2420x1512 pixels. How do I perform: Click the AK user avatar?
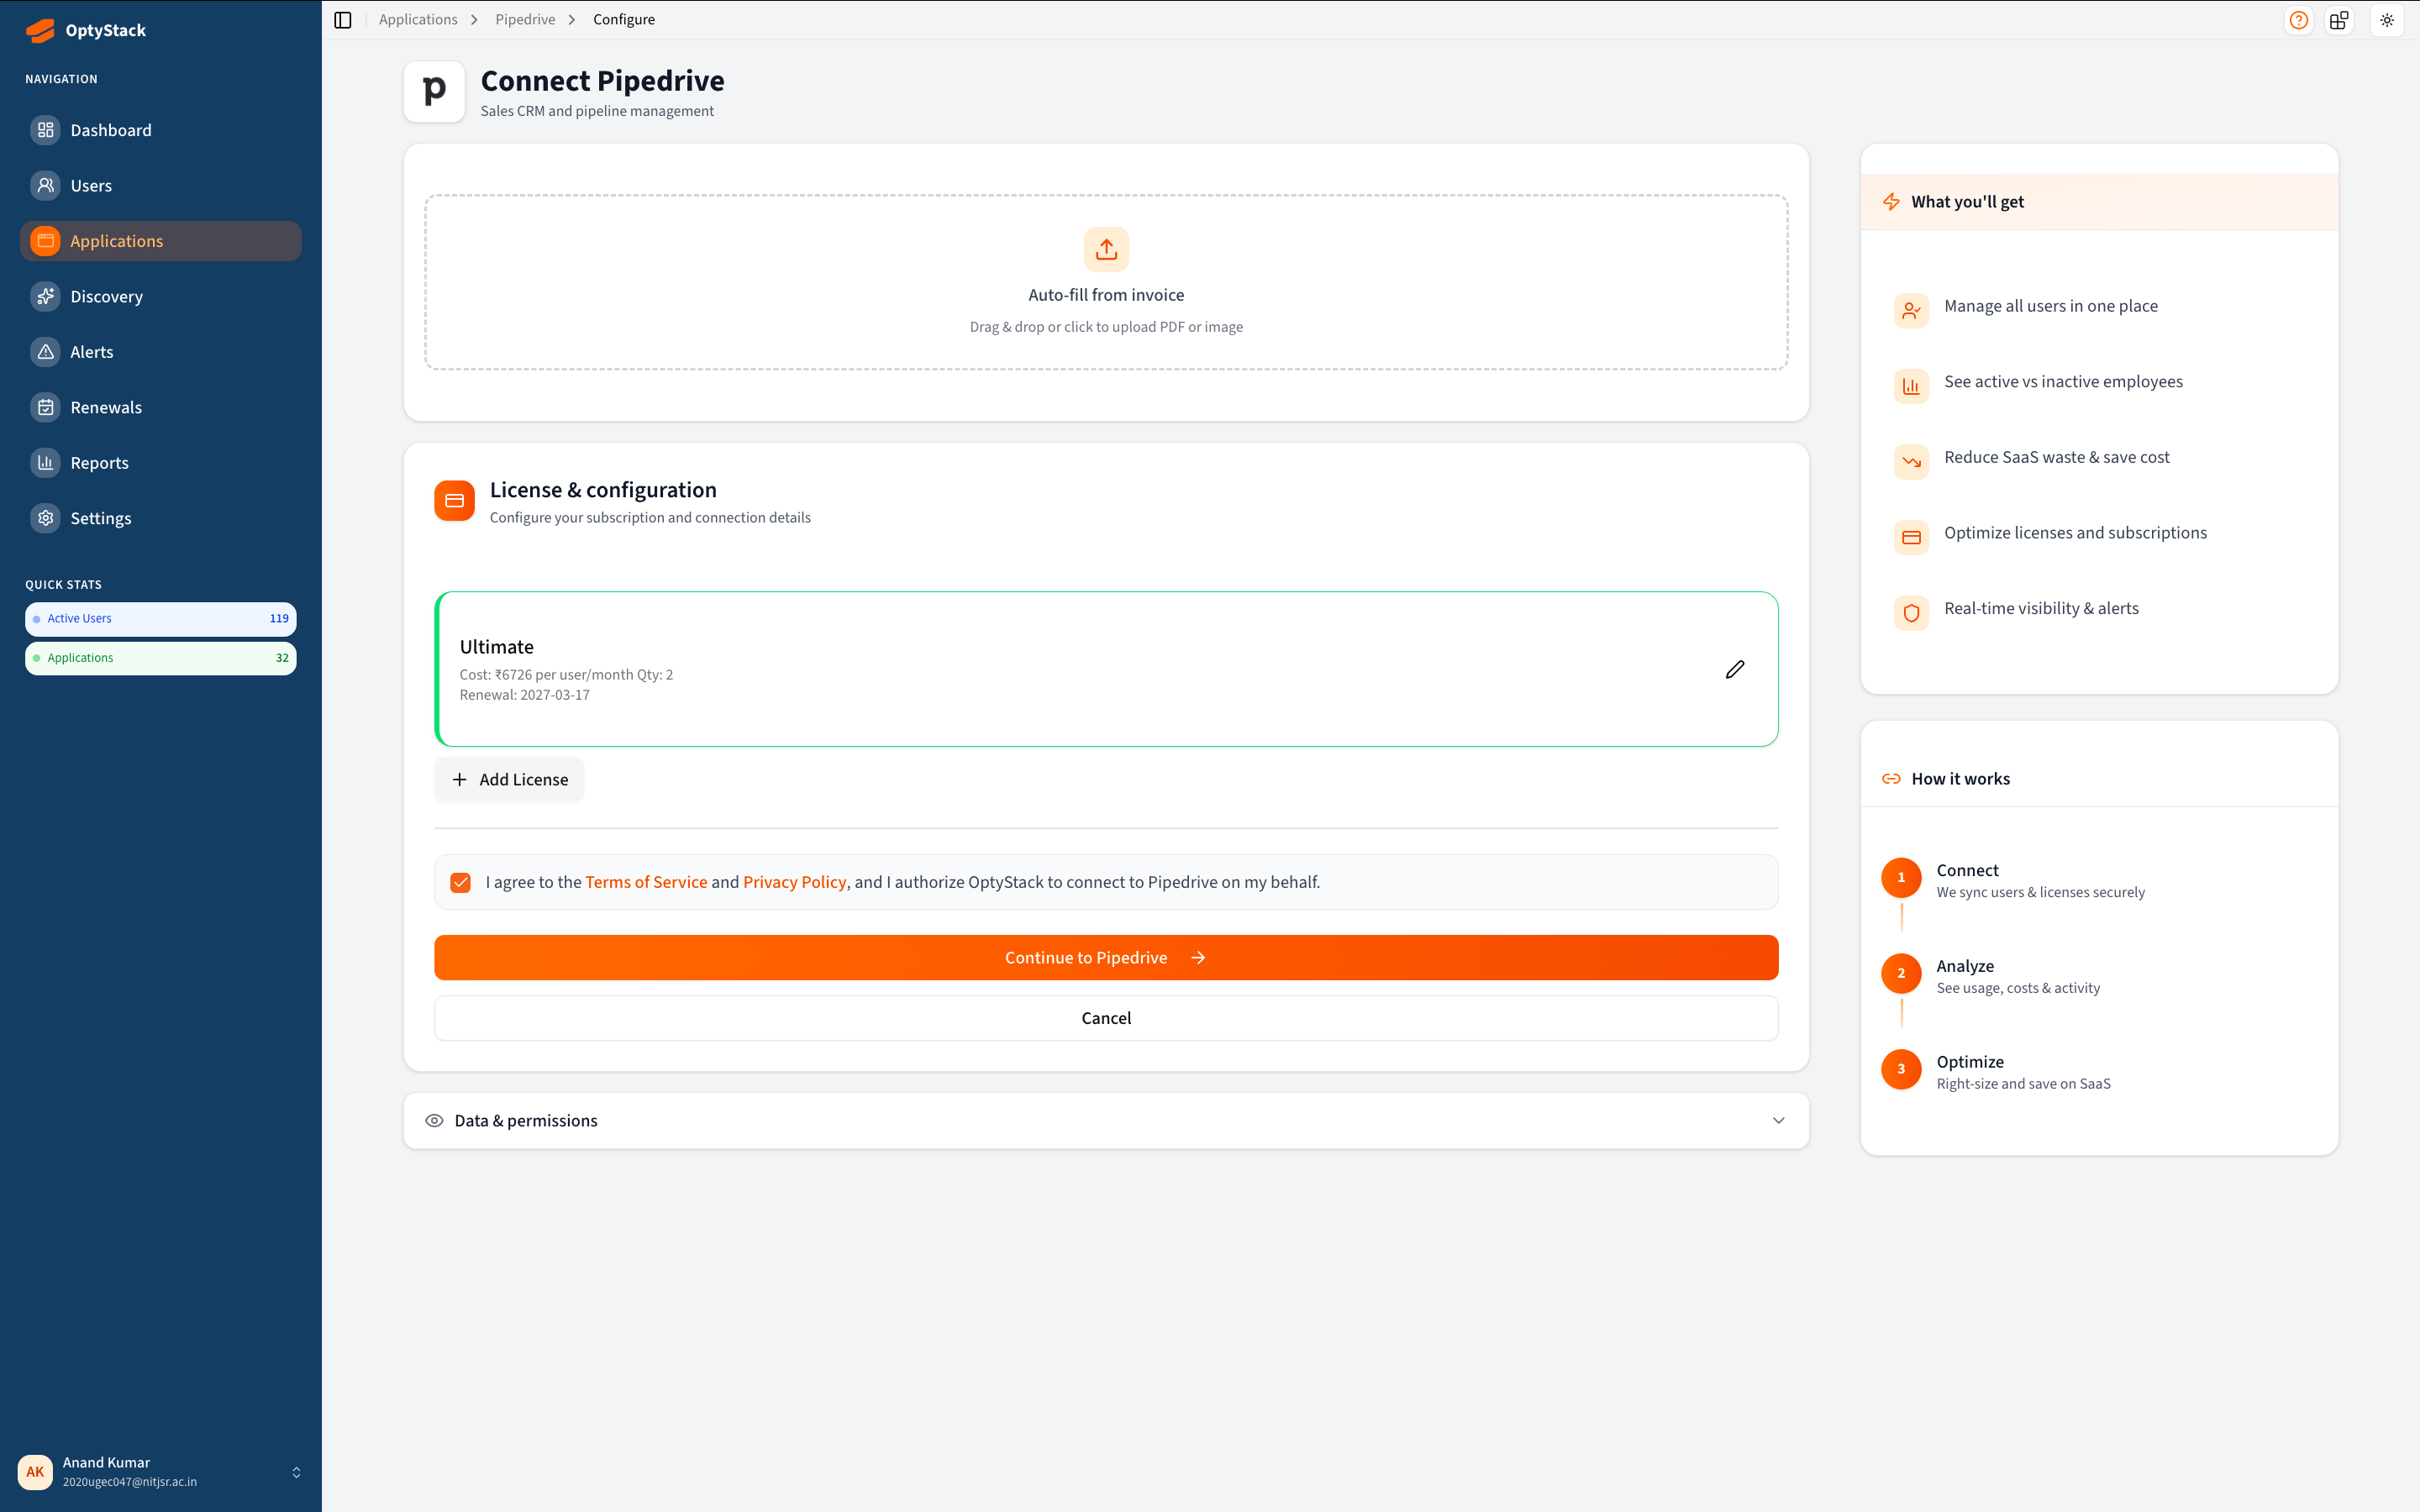pos(35,1472)
